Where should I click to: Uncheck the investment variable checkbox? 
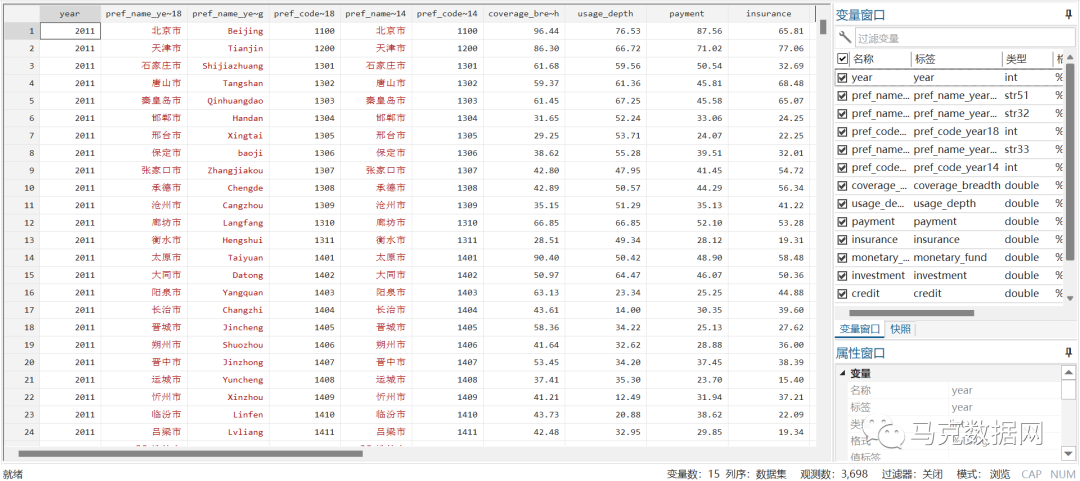[x=842, y=276]
